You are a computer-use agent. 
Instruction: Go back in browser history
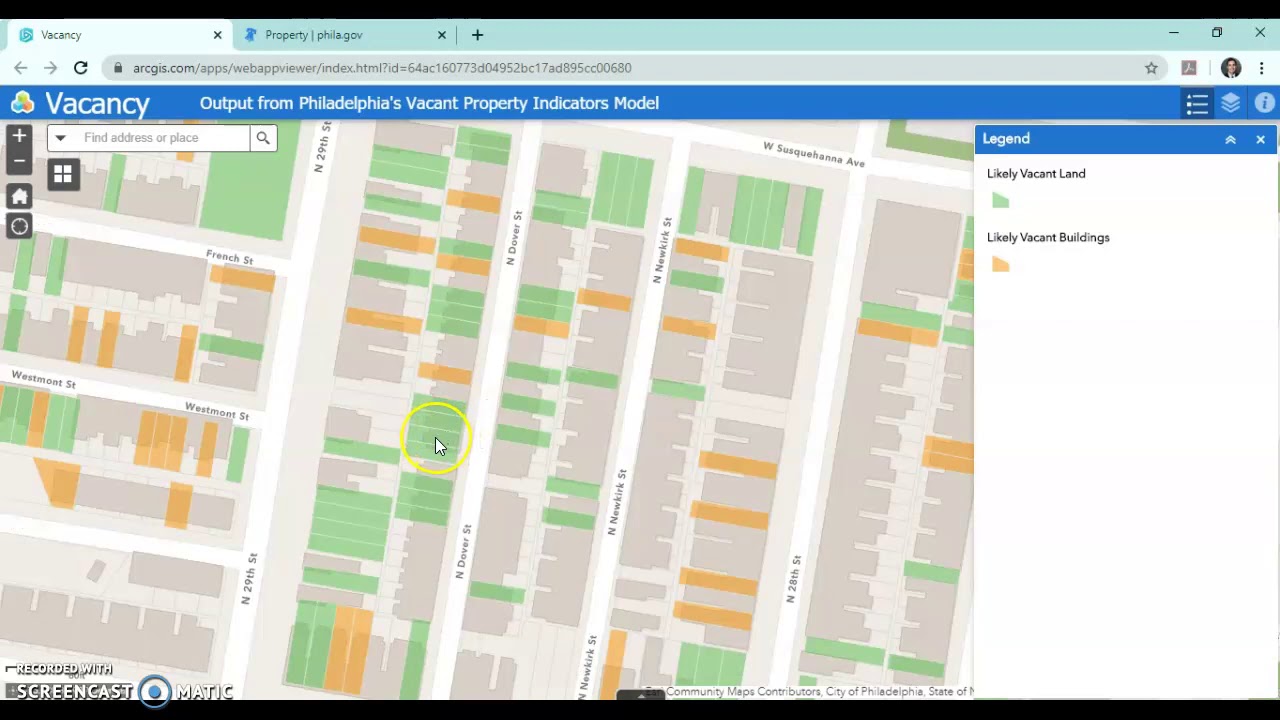(x=21, y=68)
